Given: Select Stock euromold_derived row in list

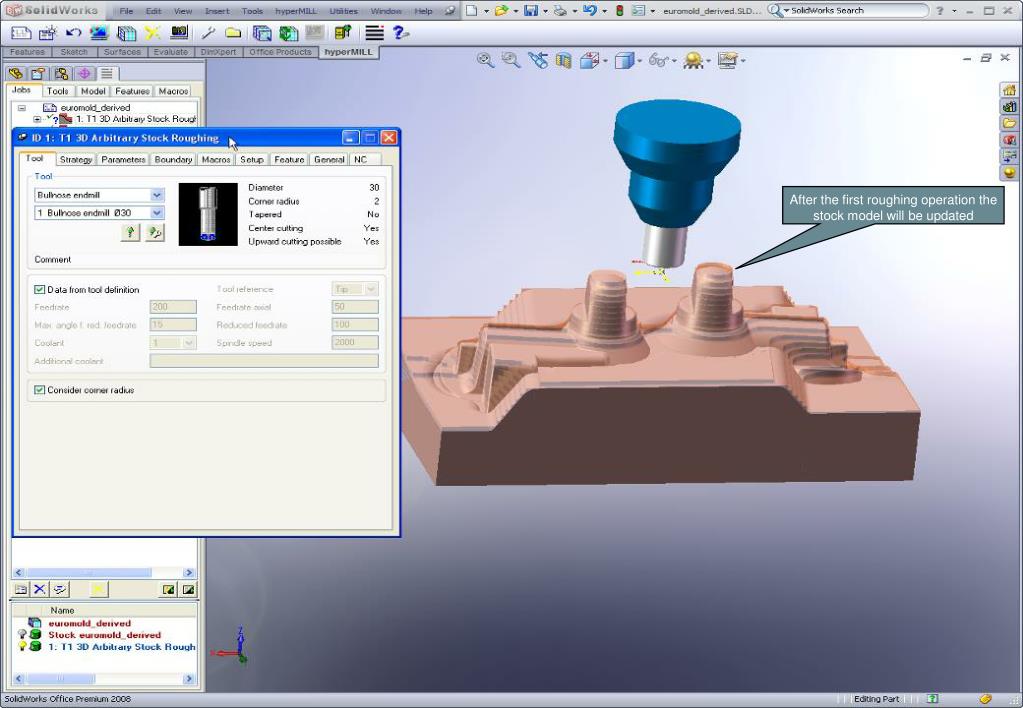Looking at the screenshot, I should tap(104, 634).
